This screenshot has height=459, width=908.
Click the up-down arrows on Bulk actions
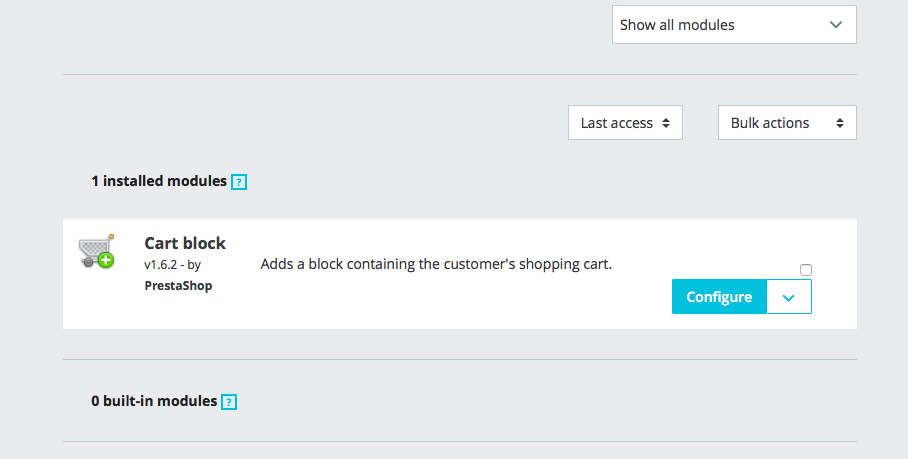[839, 123]
